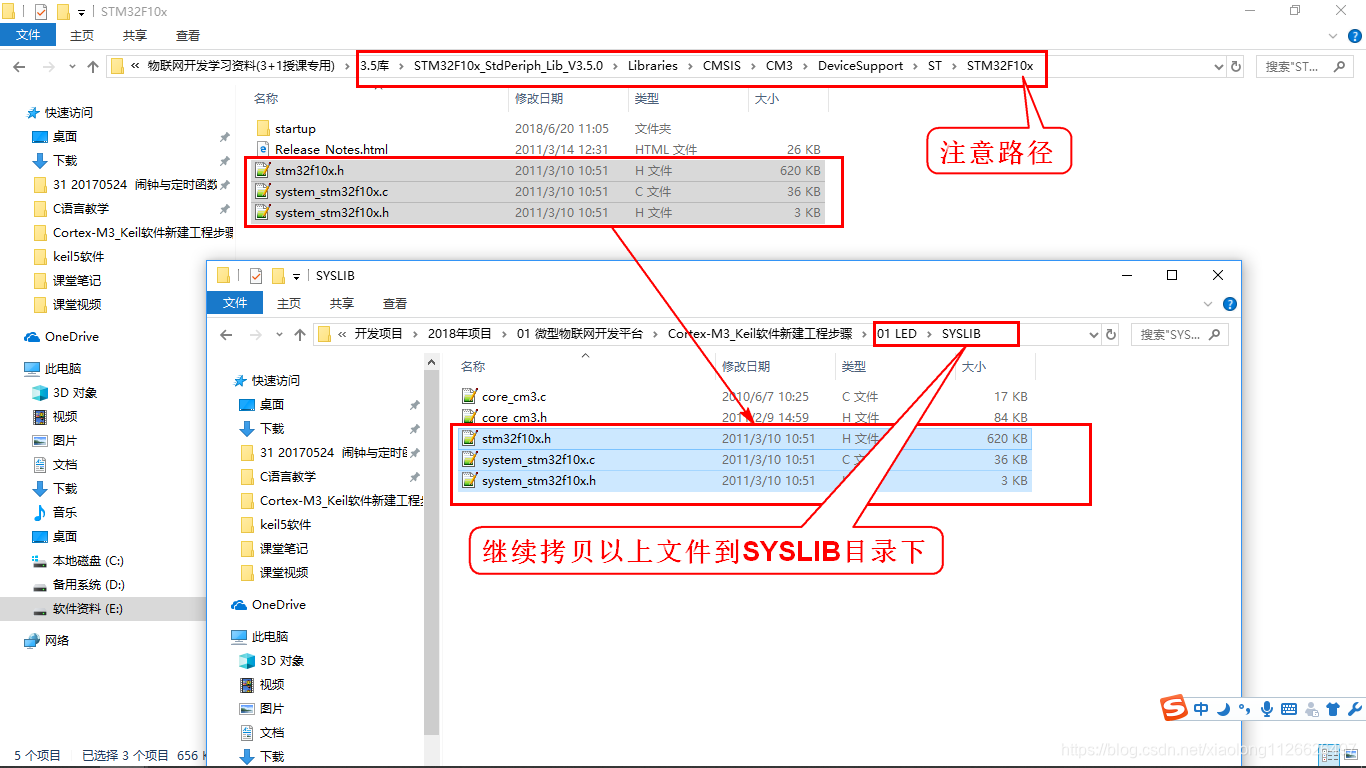Image resolution: width=1366 pixels, height=768 pixels.
Task: Open 快速访问 in STM32F10x navigation pane
Action: click(69, 113)
